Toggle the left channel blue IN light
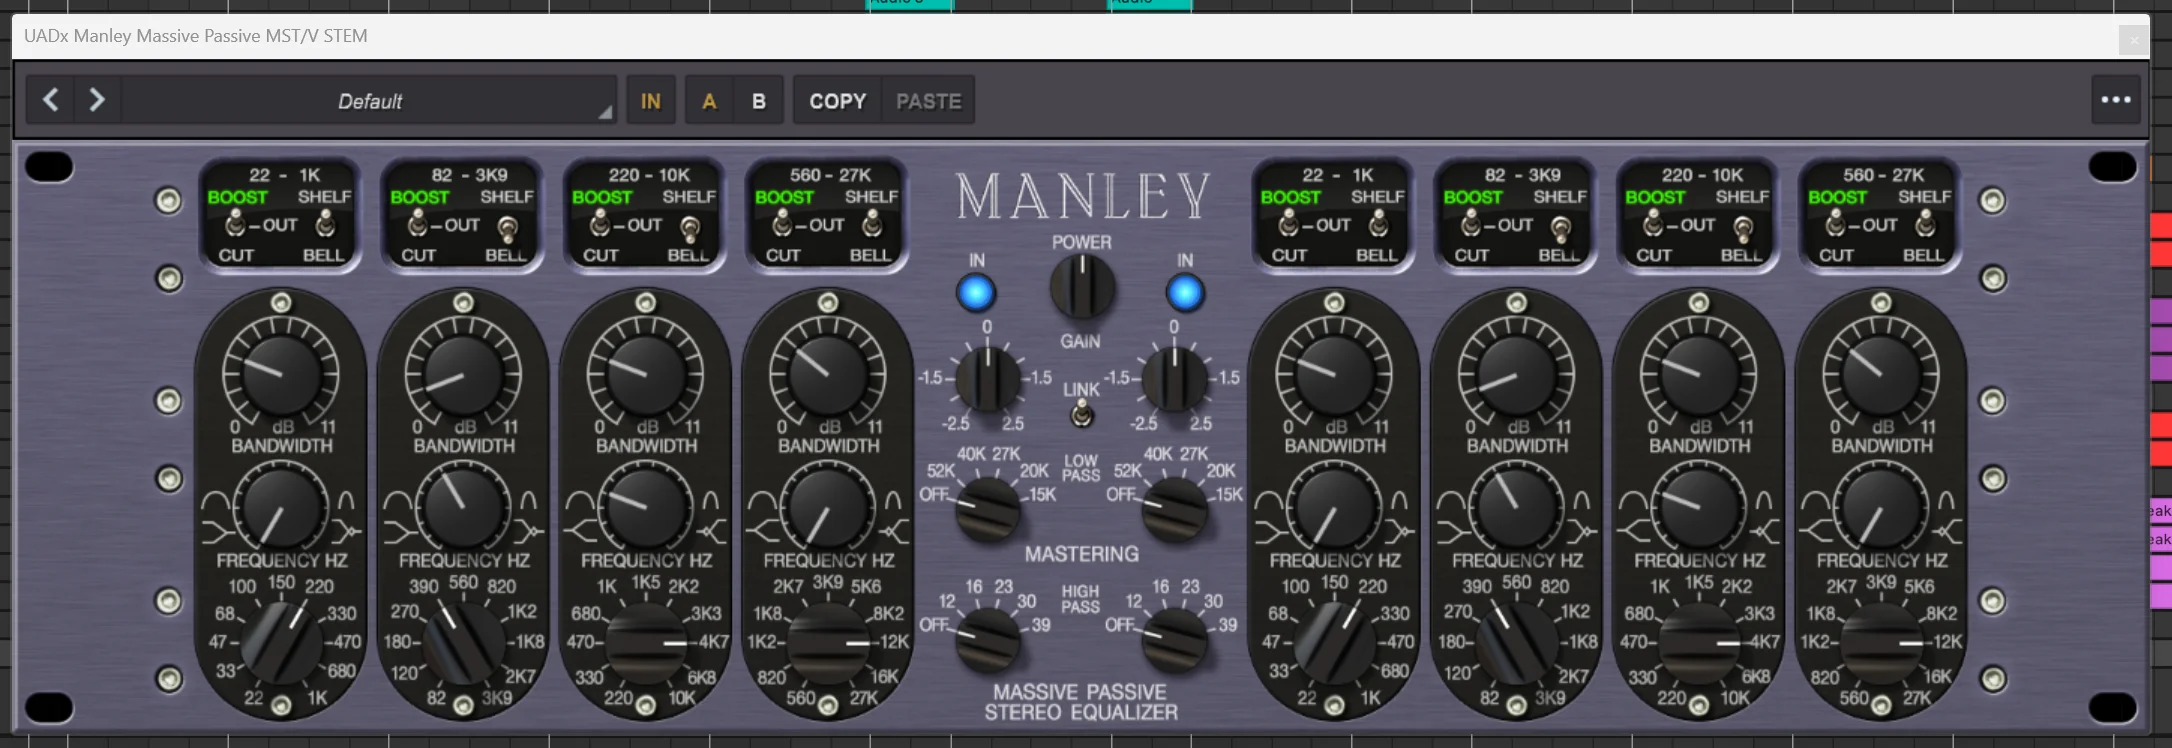Screen dimensions: 2172x748 976,293
